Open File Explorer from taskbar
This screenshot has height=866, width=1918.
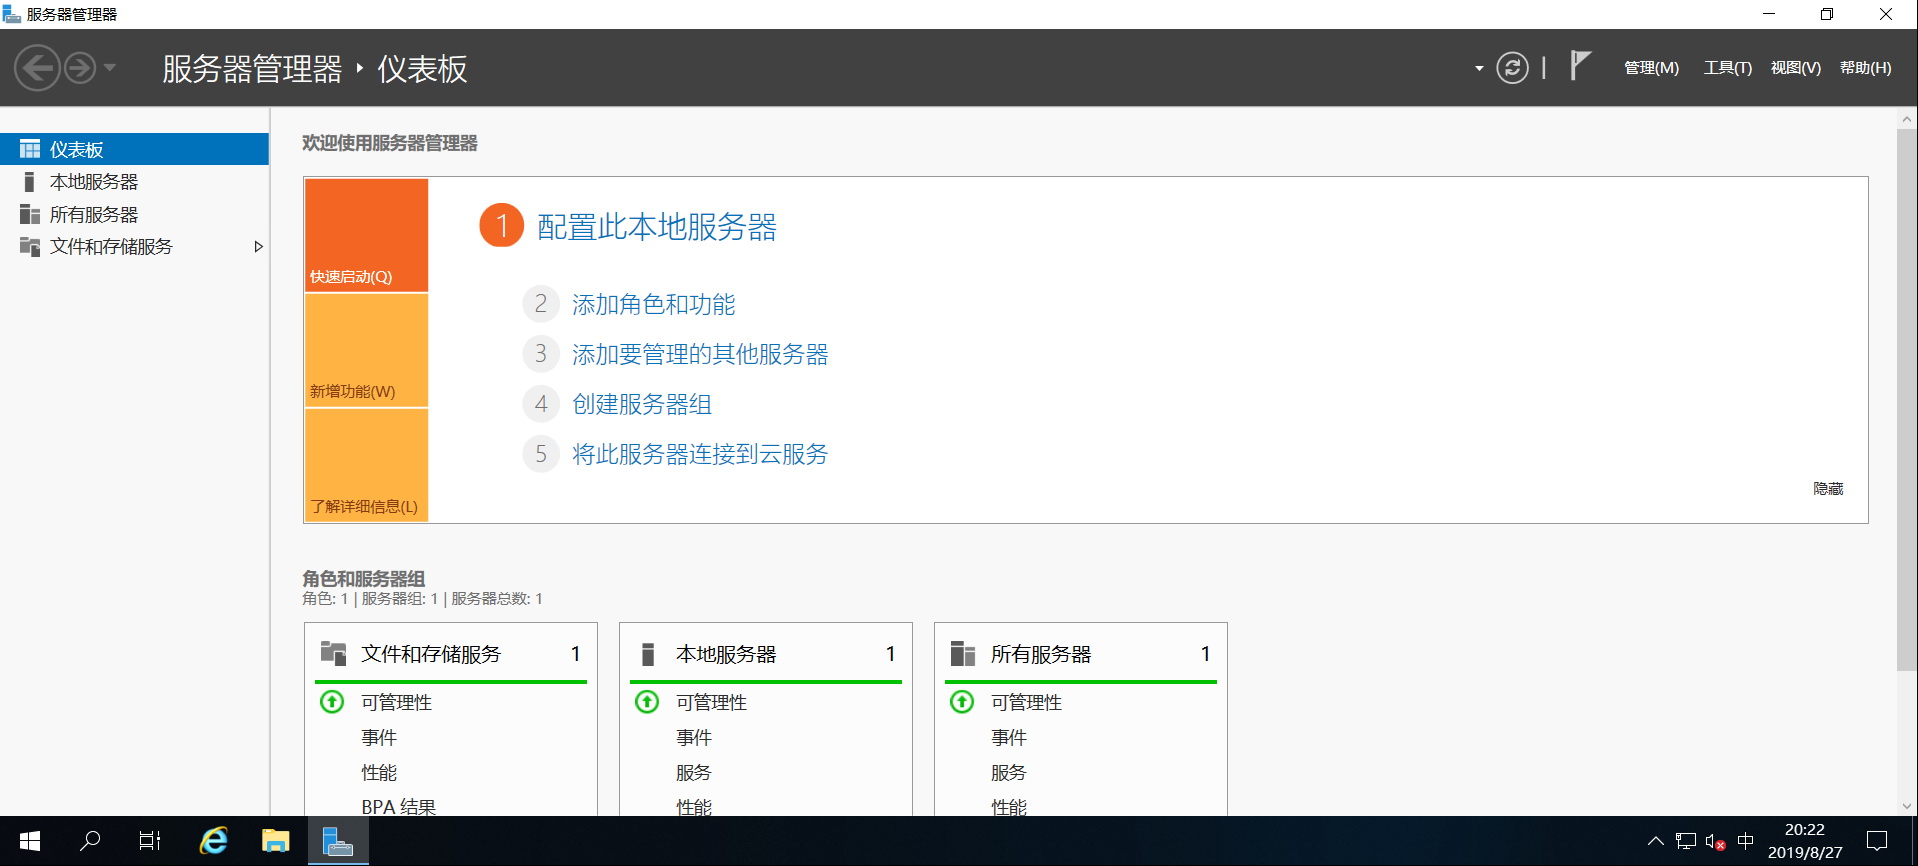(x=275, y=841)
